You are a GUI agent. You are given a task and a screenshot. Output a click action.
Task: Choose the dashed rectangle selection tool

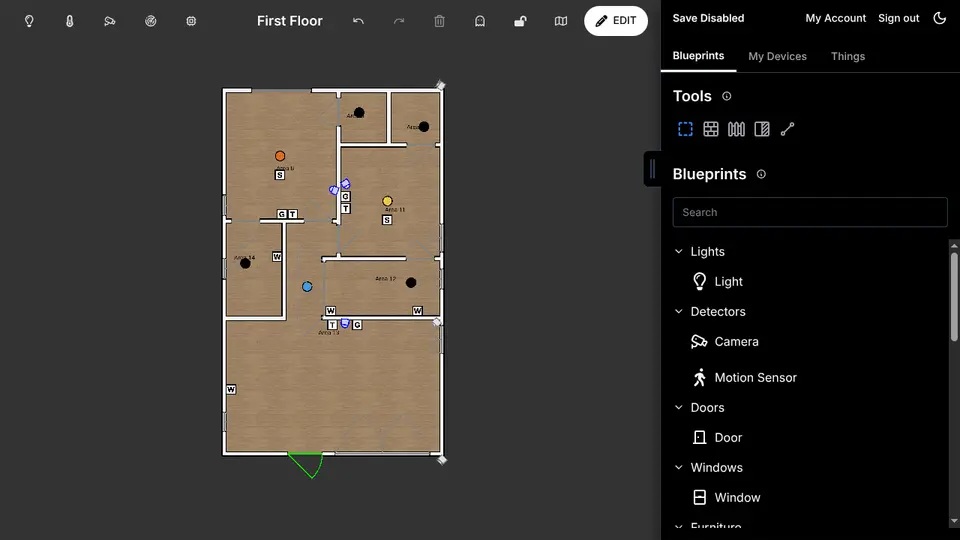point(685,129)
